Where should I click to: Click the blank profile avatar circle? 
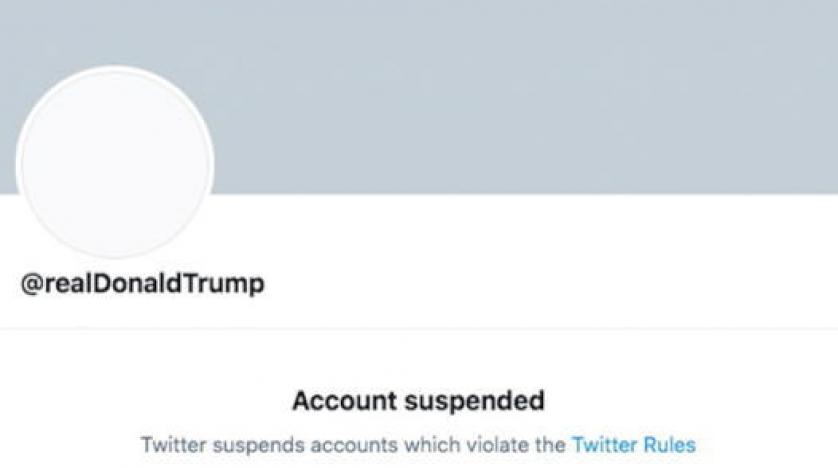pos(115,163)
